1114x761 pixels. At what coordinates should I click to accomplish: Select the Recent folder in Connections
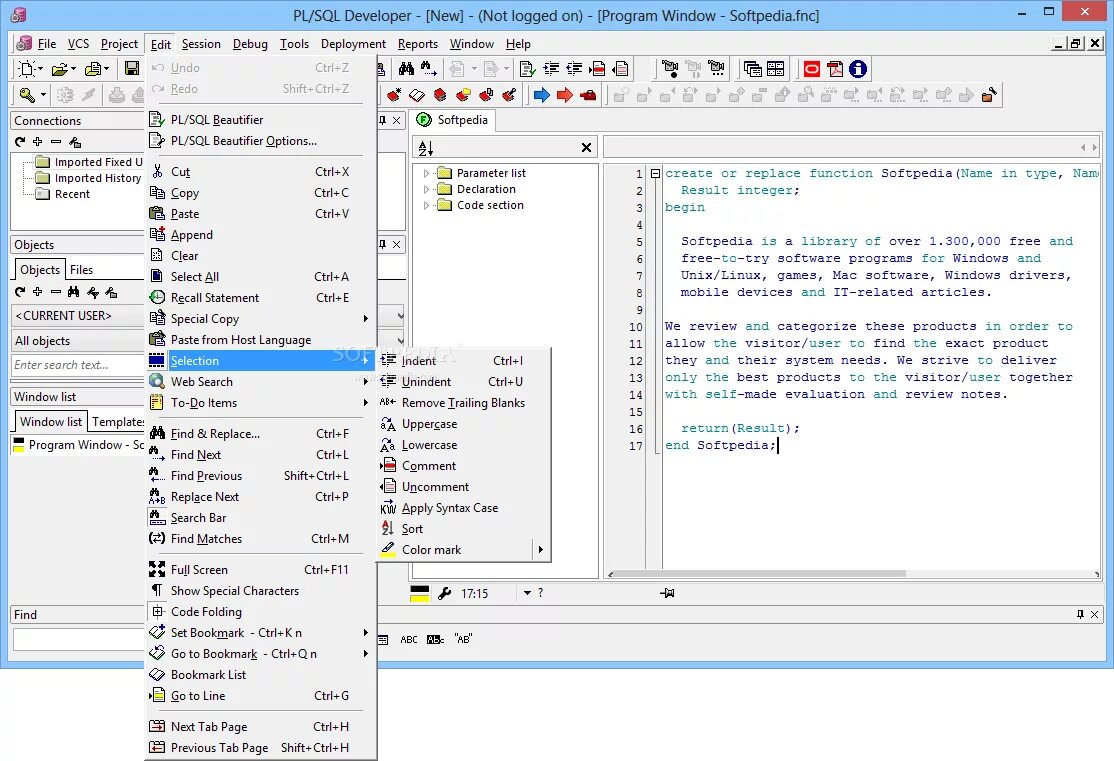(72, 194)
